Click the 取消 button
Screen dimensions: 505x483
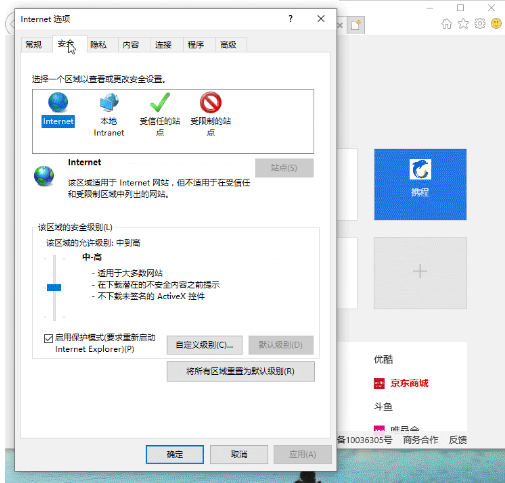coord(239,454)
